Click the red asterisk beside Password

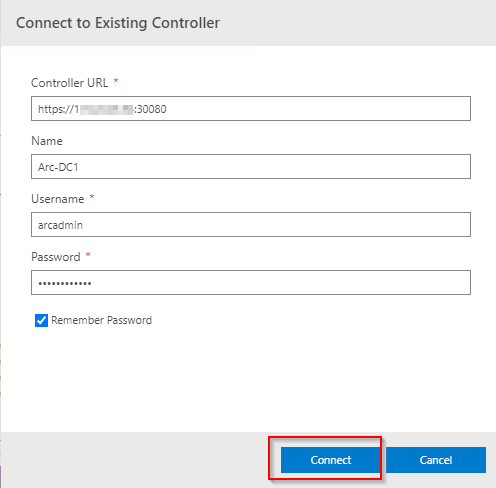point(88,255)
